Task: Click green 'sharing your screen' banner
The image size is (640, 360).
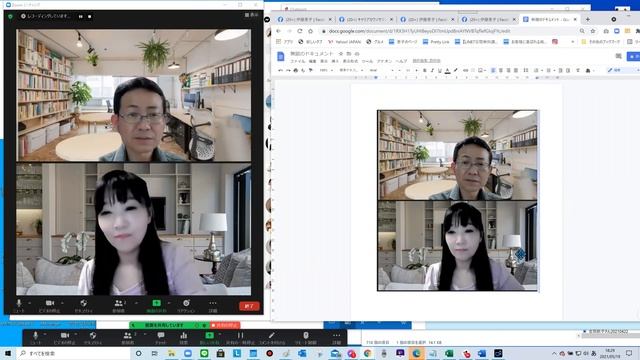Action: [169, 325]
